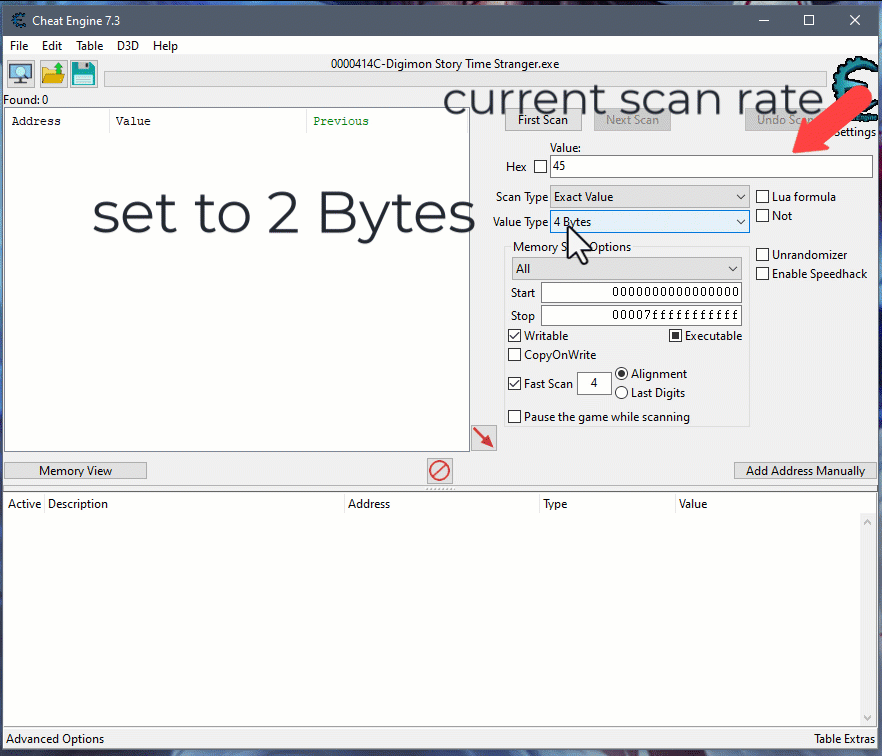Click the Add Address Manually button
Viewport: 882px width, 756px height.
[805, 471]
